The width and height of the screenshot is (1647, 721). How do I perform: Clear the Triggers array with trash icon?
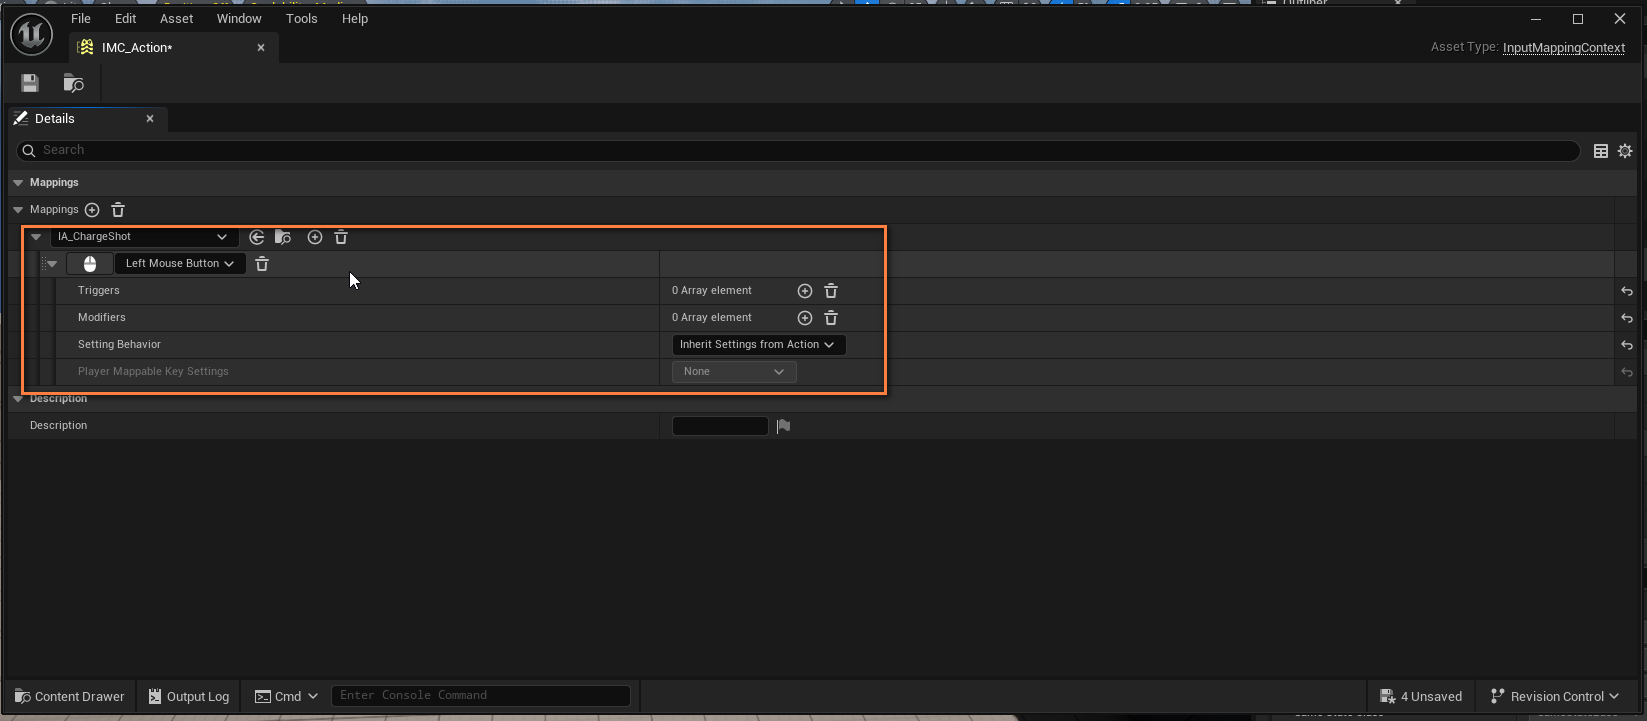(x=831, y=291)
